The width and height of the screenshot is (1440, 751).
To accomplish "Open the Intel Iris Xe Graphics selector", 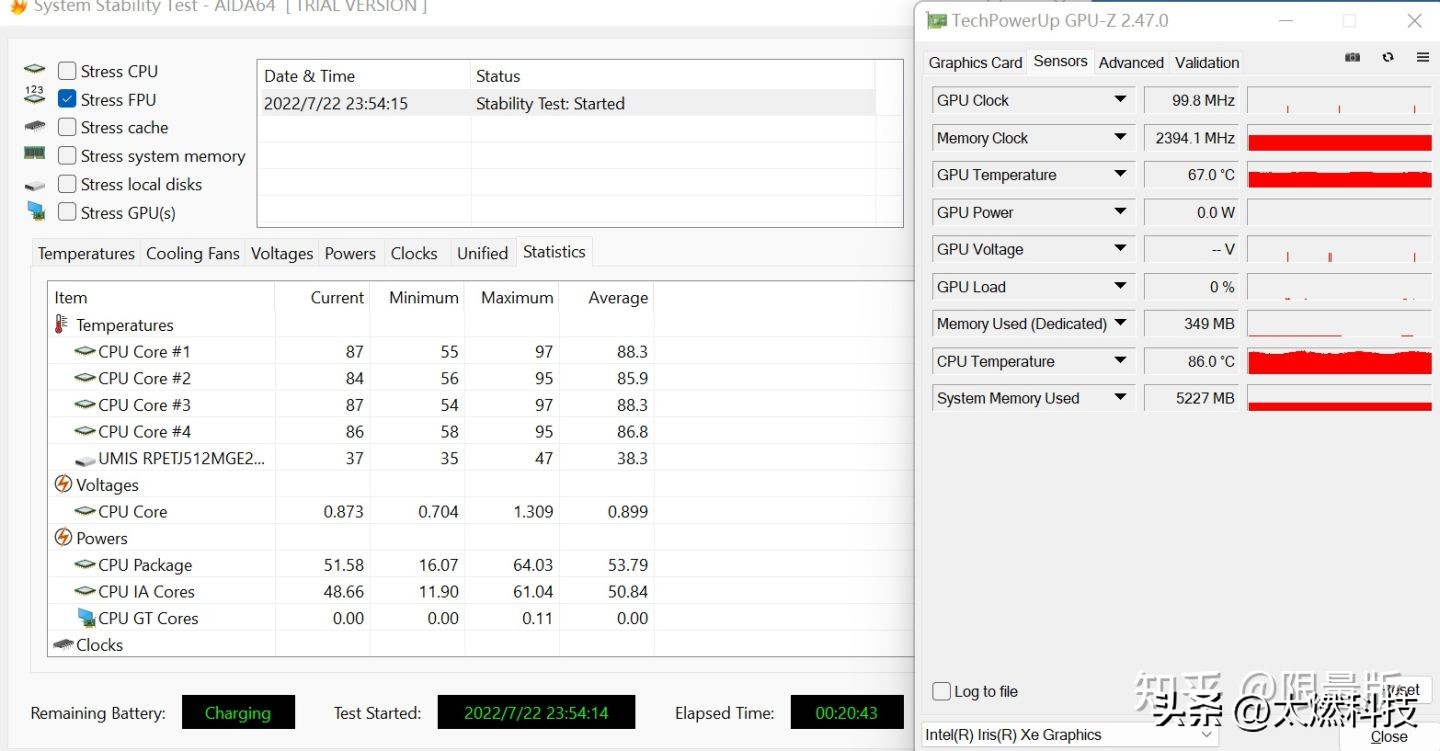I will (x=1069, y=735).
